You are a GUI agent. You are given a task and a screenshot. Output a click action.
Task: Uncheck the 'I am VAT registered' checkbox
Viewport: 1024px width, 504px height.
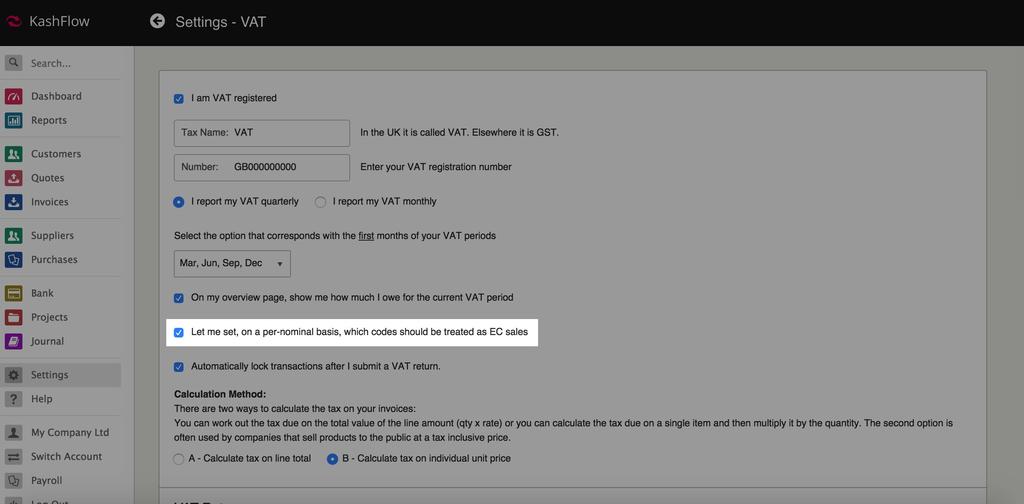(x=179, y=99)
